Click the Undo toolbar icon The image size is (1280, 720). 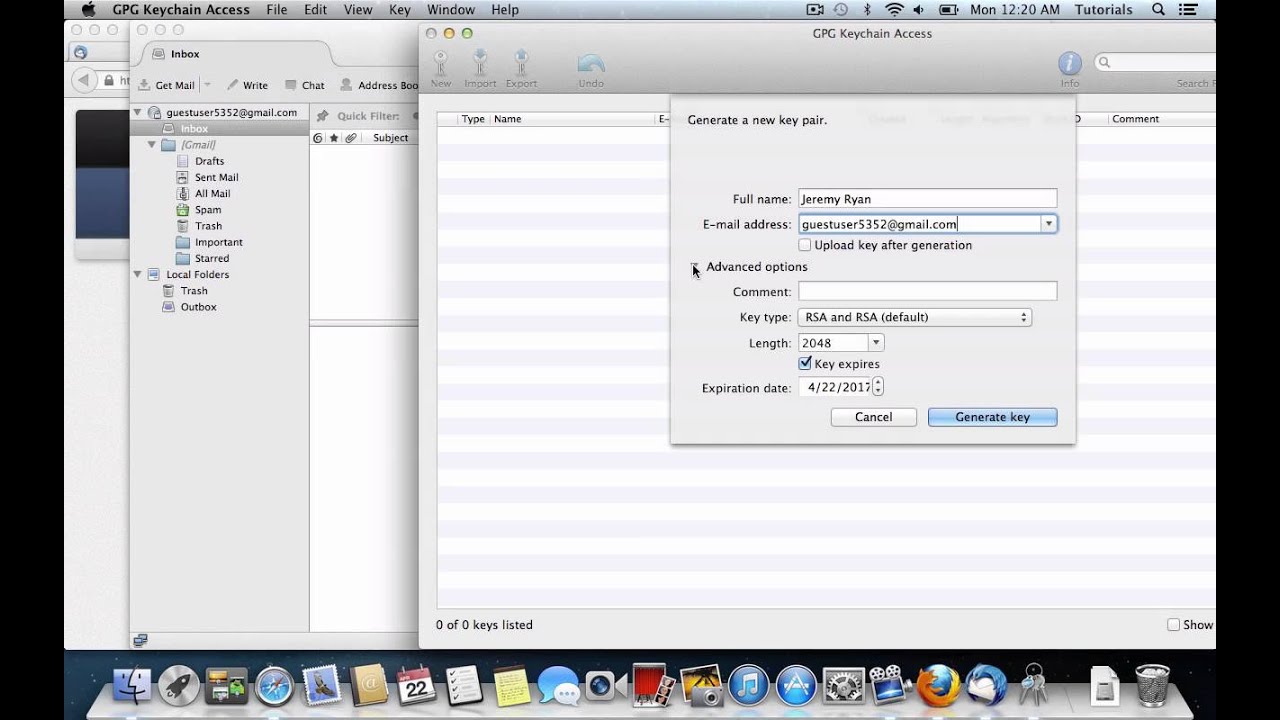click(591, 68)
